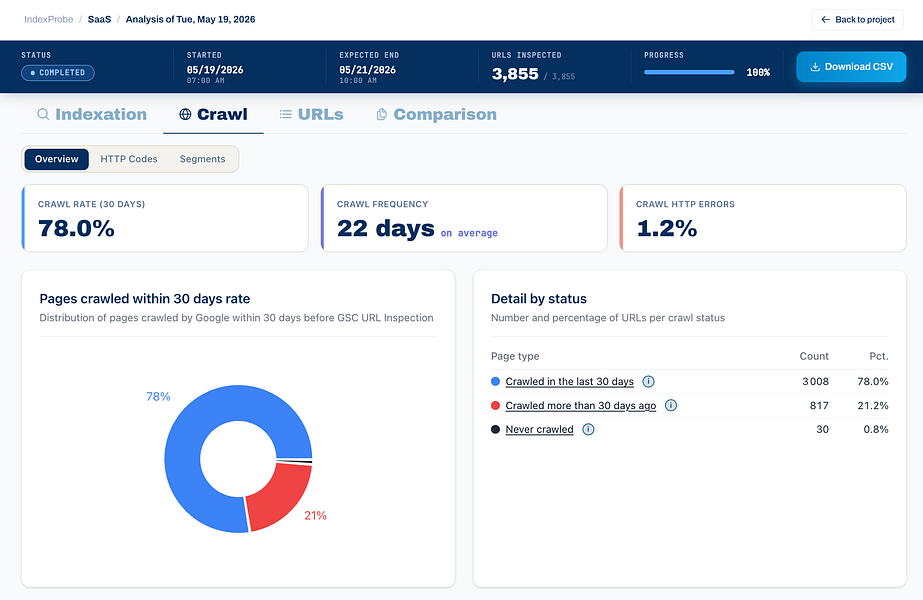Click the info icon beside Never crawled
Viewport: 923px width, 600px height.
coord(588,429)
